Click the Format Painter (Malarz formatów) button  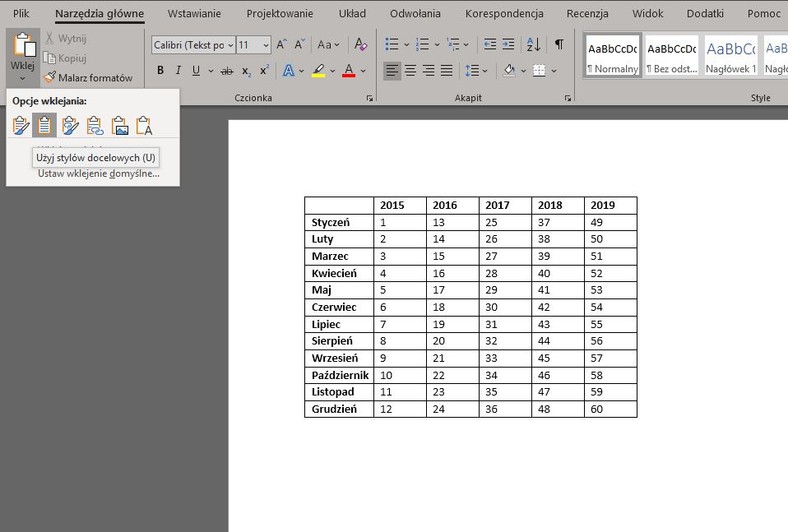point(88,77)
